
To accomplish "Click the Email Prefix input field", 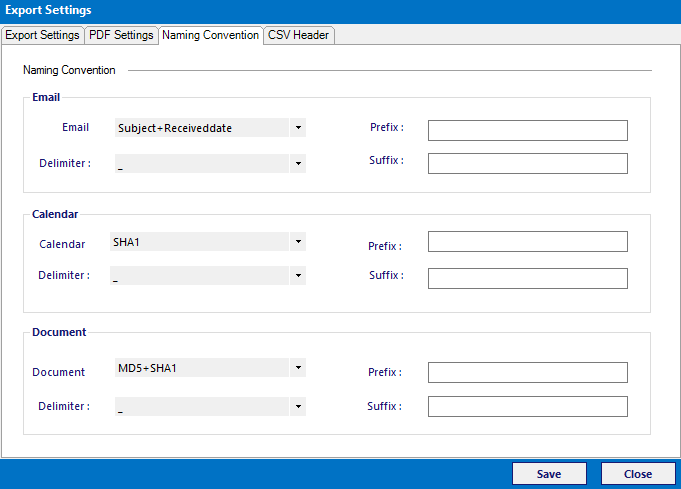I will pyautogui.click(x=528, y=130).
